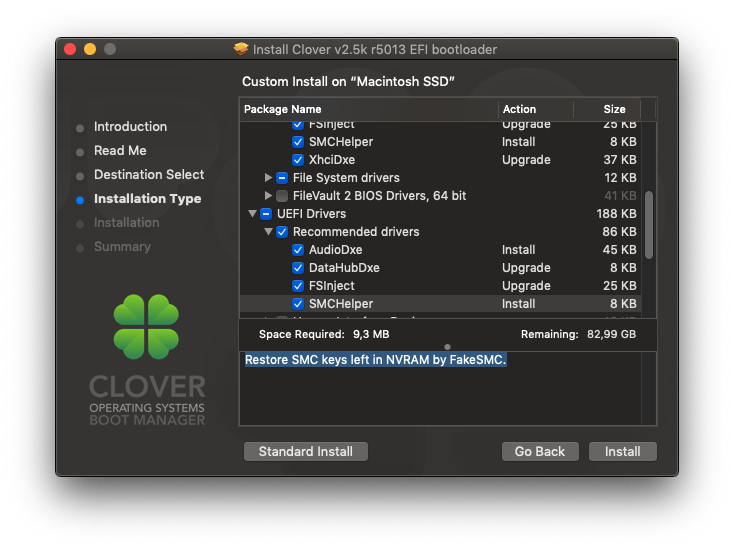Click 'Space Required: 9,3 MB' text

tap(324, 334)
